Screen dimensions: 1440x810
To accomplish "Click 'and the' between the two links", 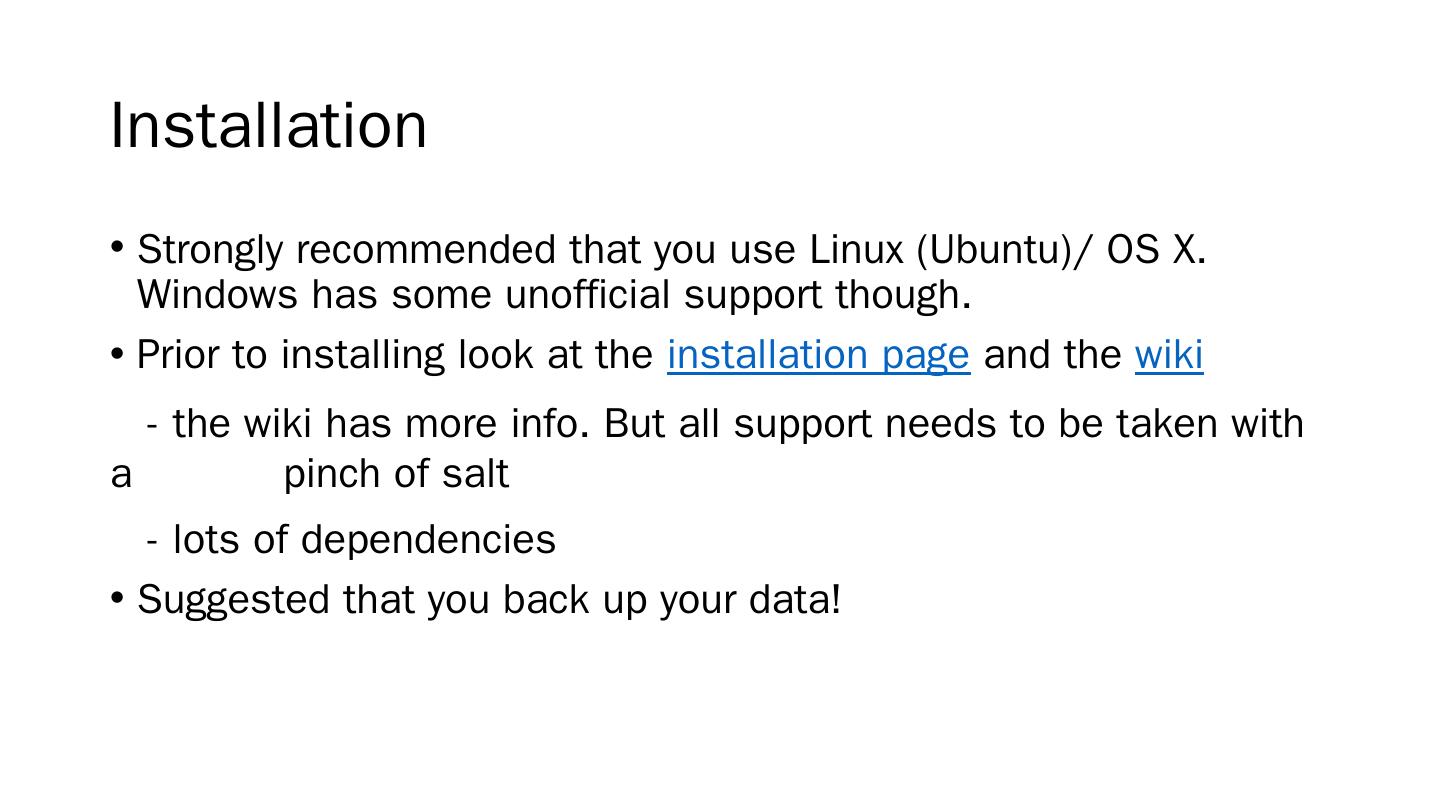I will [1052, 355].
